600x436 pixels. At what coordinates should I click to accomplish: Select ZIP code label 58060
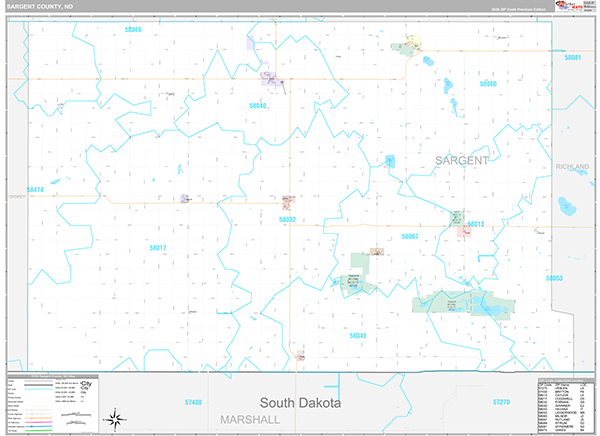click(x=488, y=83)
